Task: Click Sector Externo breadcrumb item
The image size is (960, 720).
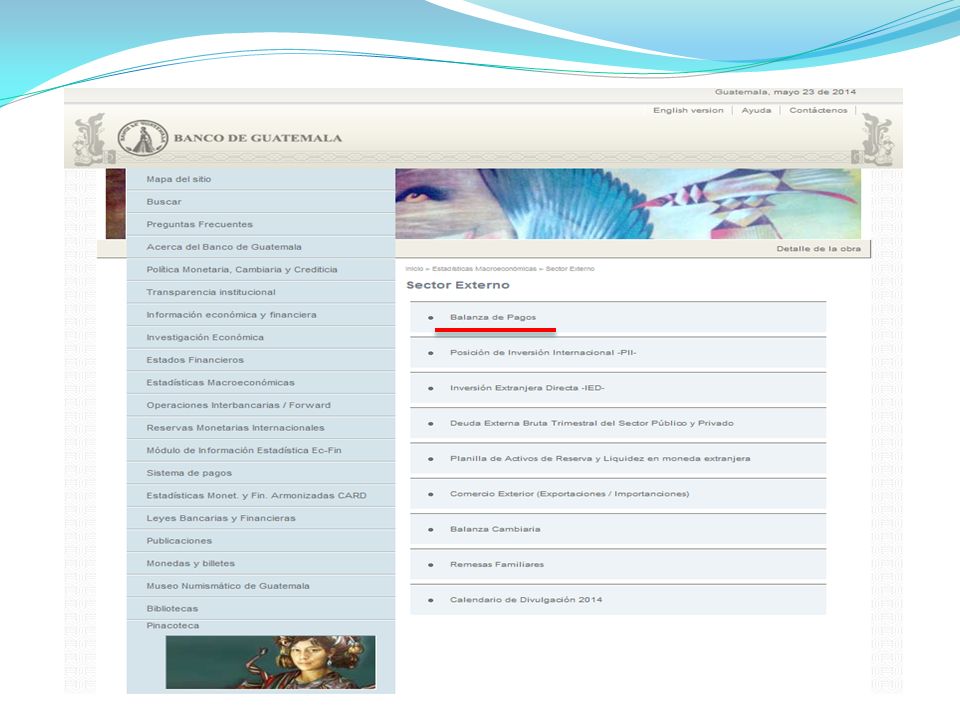Action: 570,269
